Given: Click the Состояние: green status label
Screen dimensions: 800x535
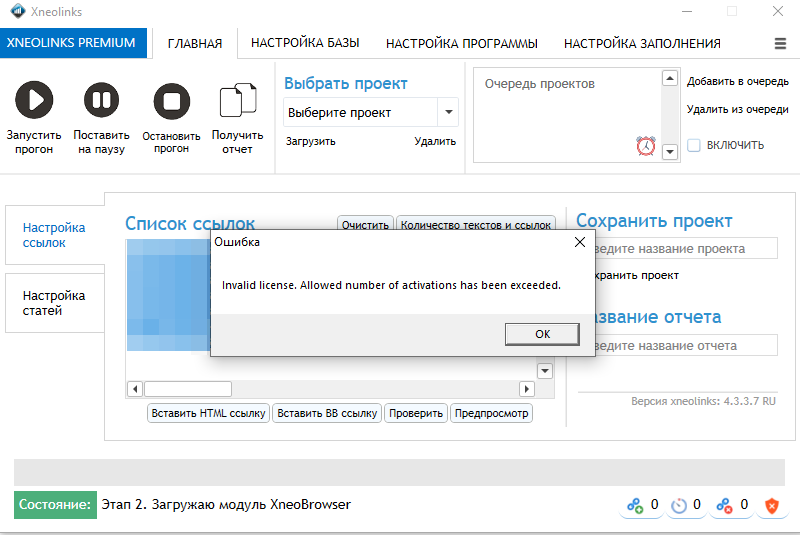Looking at the screenshot, I should coord(55,505).
